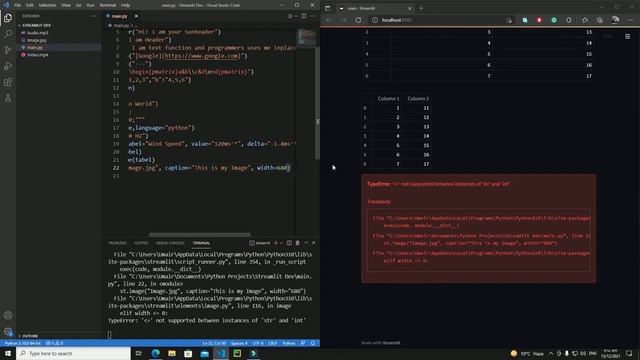Open the Help menu

tap(125, 5)
